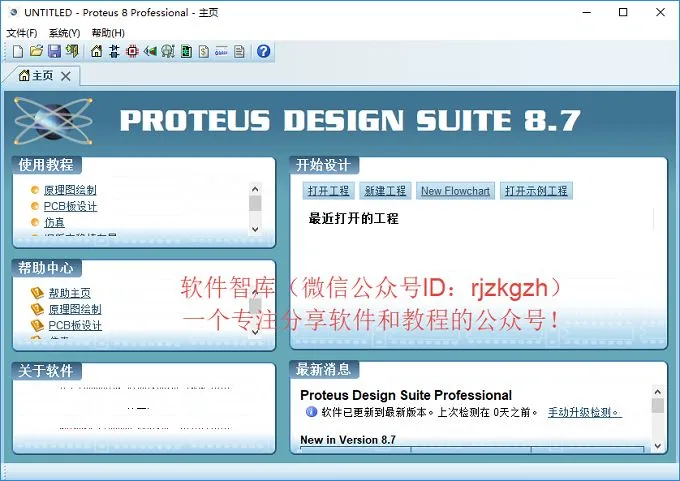The width and height of the screenshot is (680, 481).
Task: Click the 打开工程 button
Action: (x=328, y=191)
